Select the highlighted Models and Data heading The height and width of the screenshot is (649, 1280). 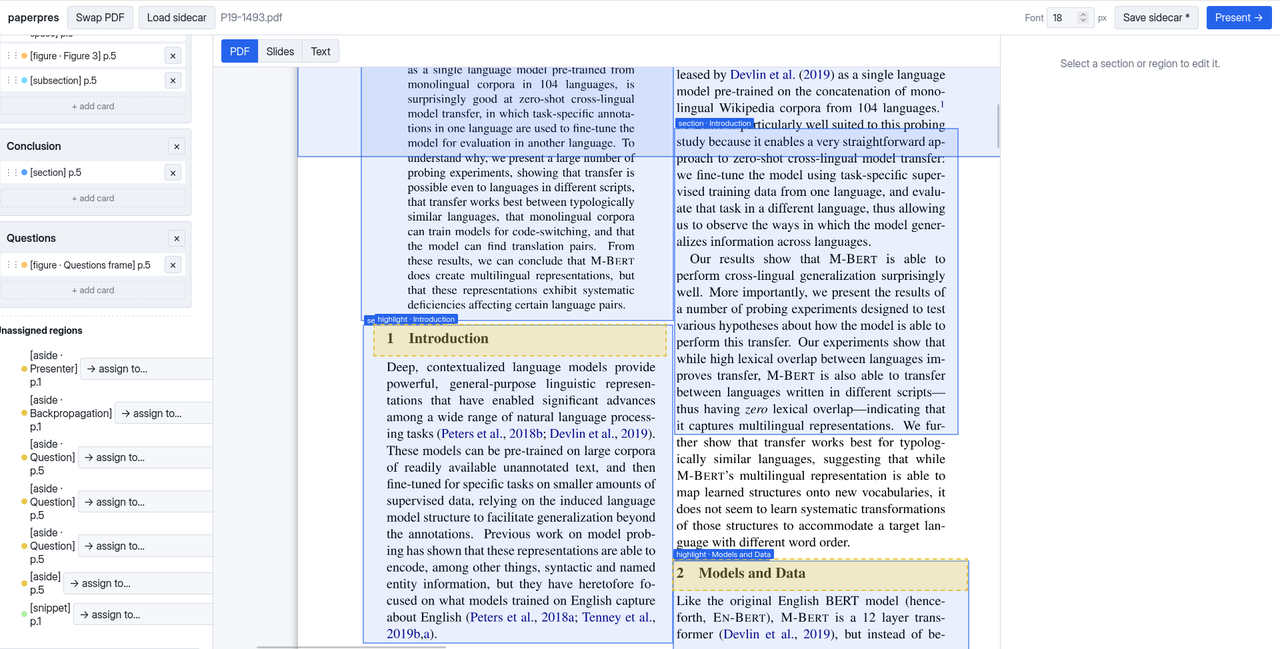click(820, 575)
